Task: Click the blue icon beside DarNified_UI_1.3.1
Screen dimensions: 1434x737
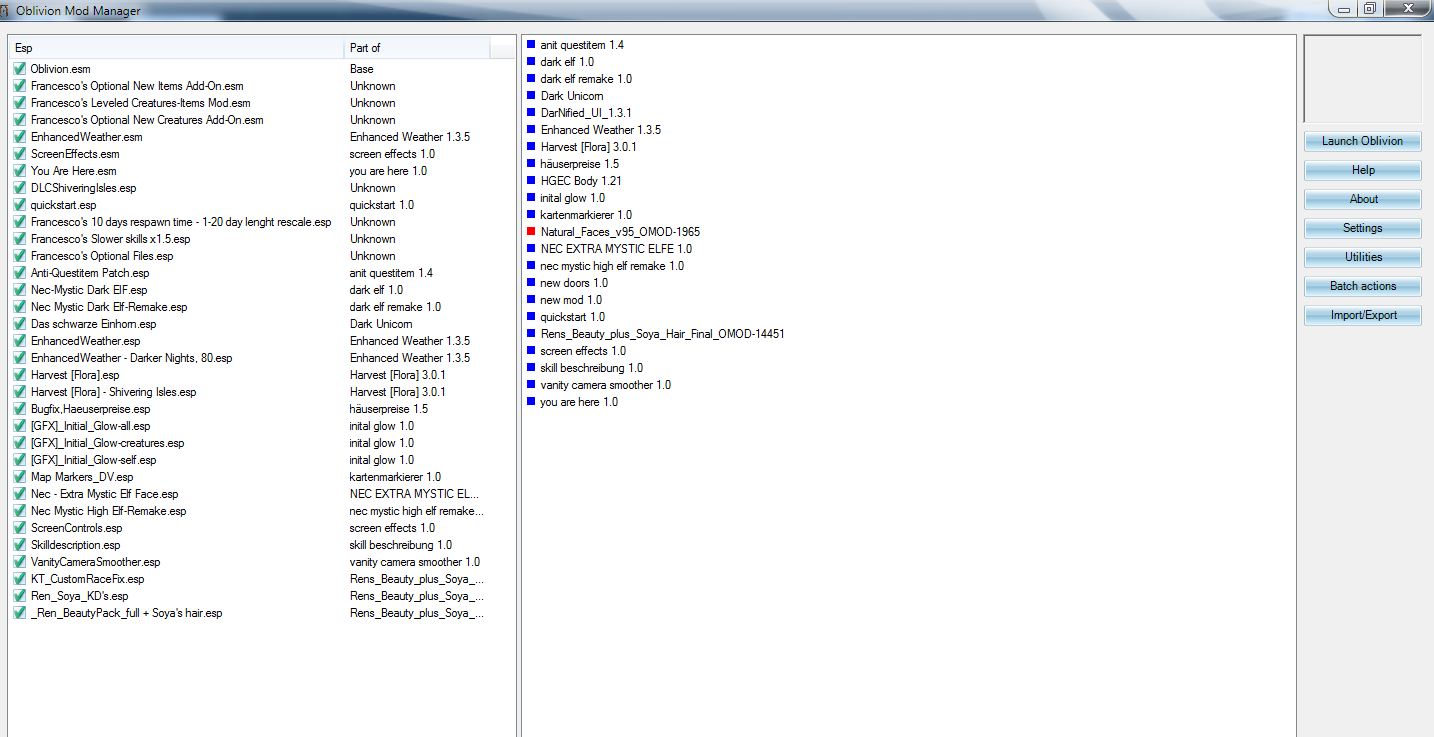Action: pos(532,113)
